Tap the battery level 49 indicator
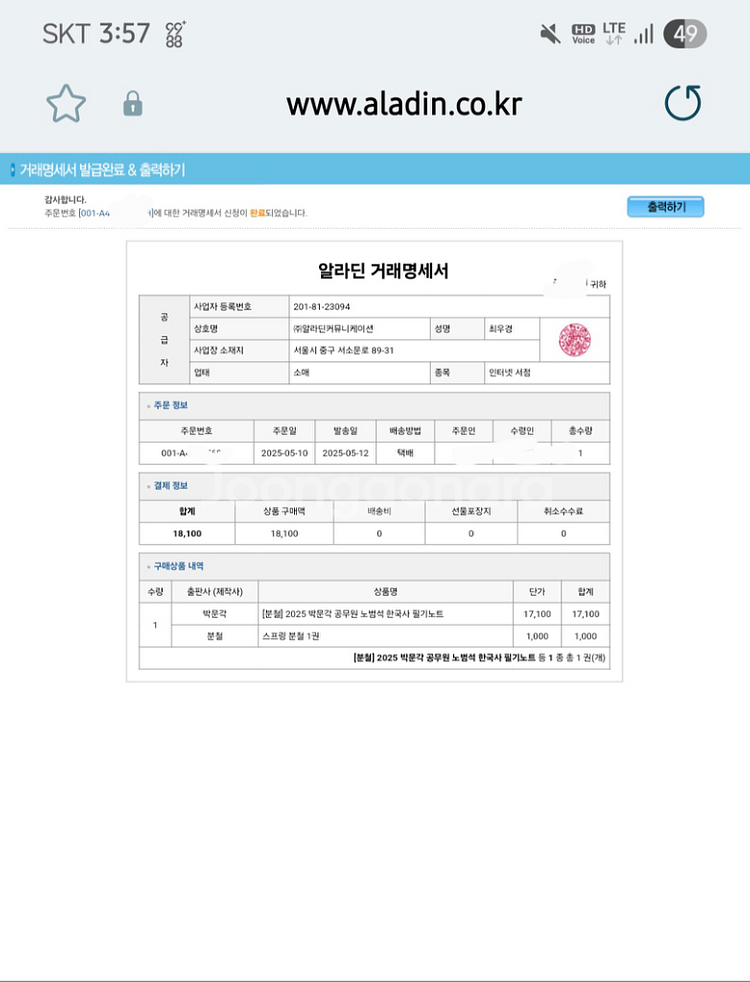This screenshot has width=750, height=982. coord(685,34)
